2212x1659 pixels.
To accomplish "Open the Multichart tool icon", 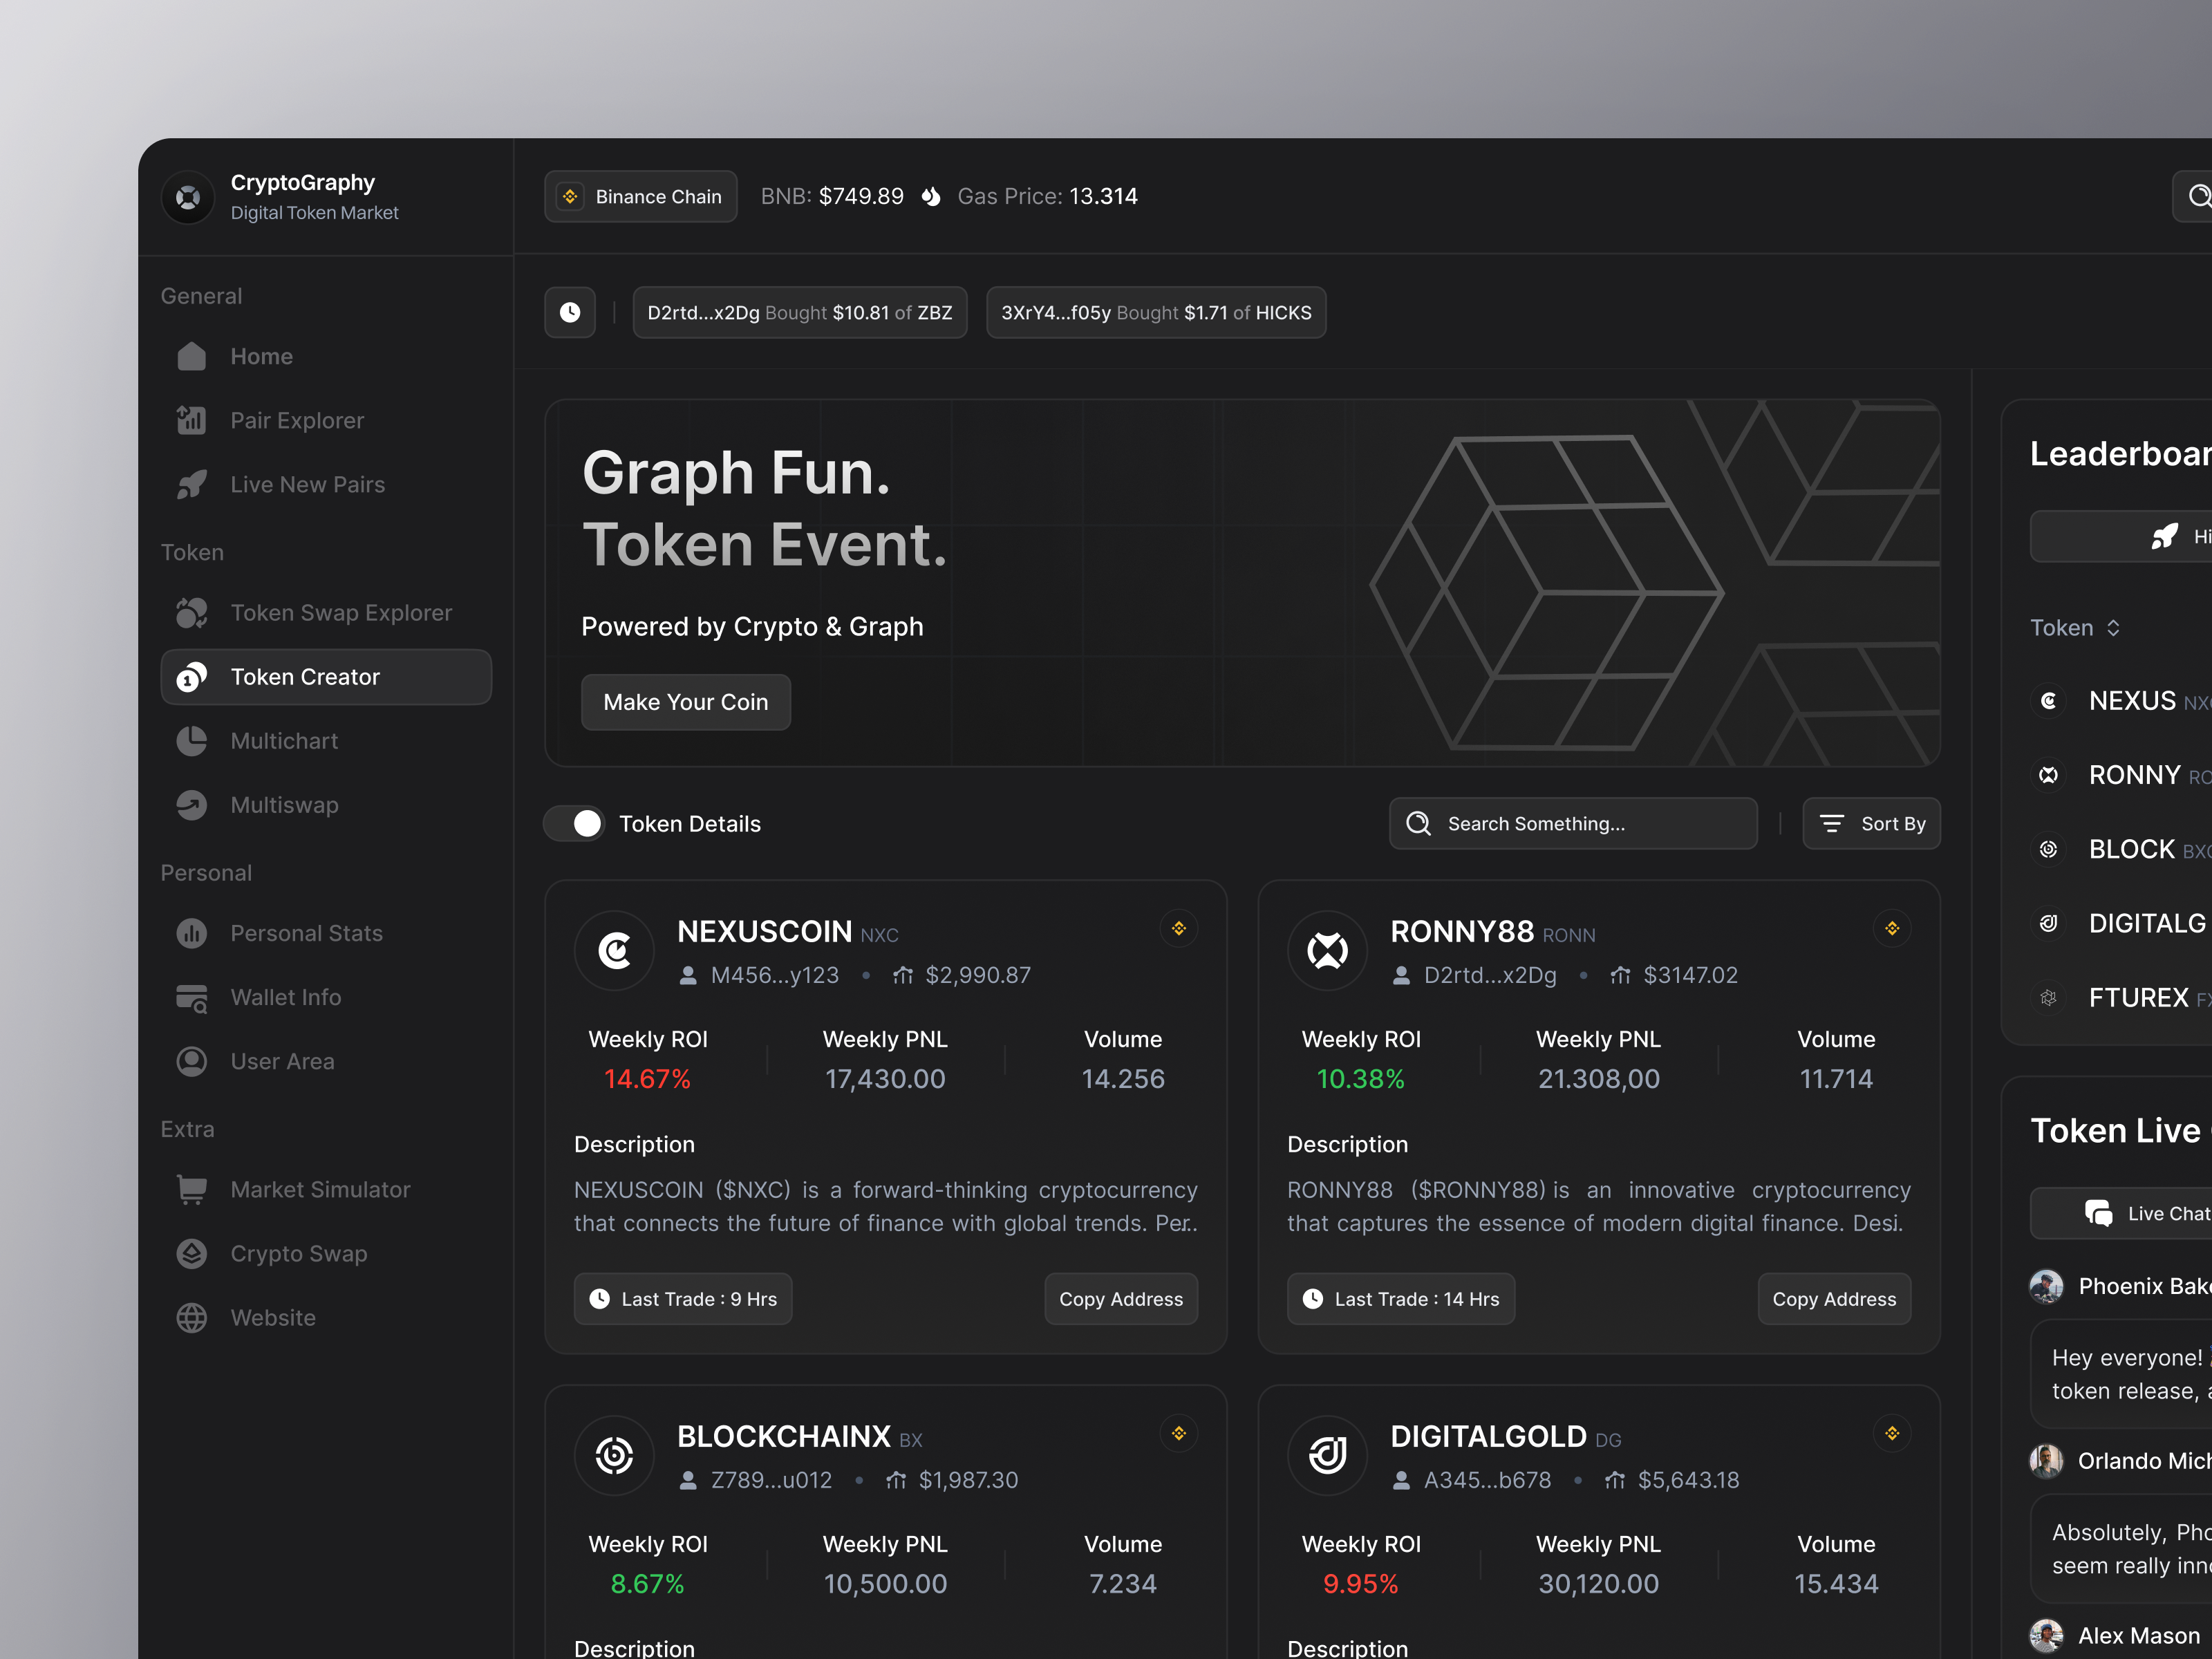I will pos(191,740).
